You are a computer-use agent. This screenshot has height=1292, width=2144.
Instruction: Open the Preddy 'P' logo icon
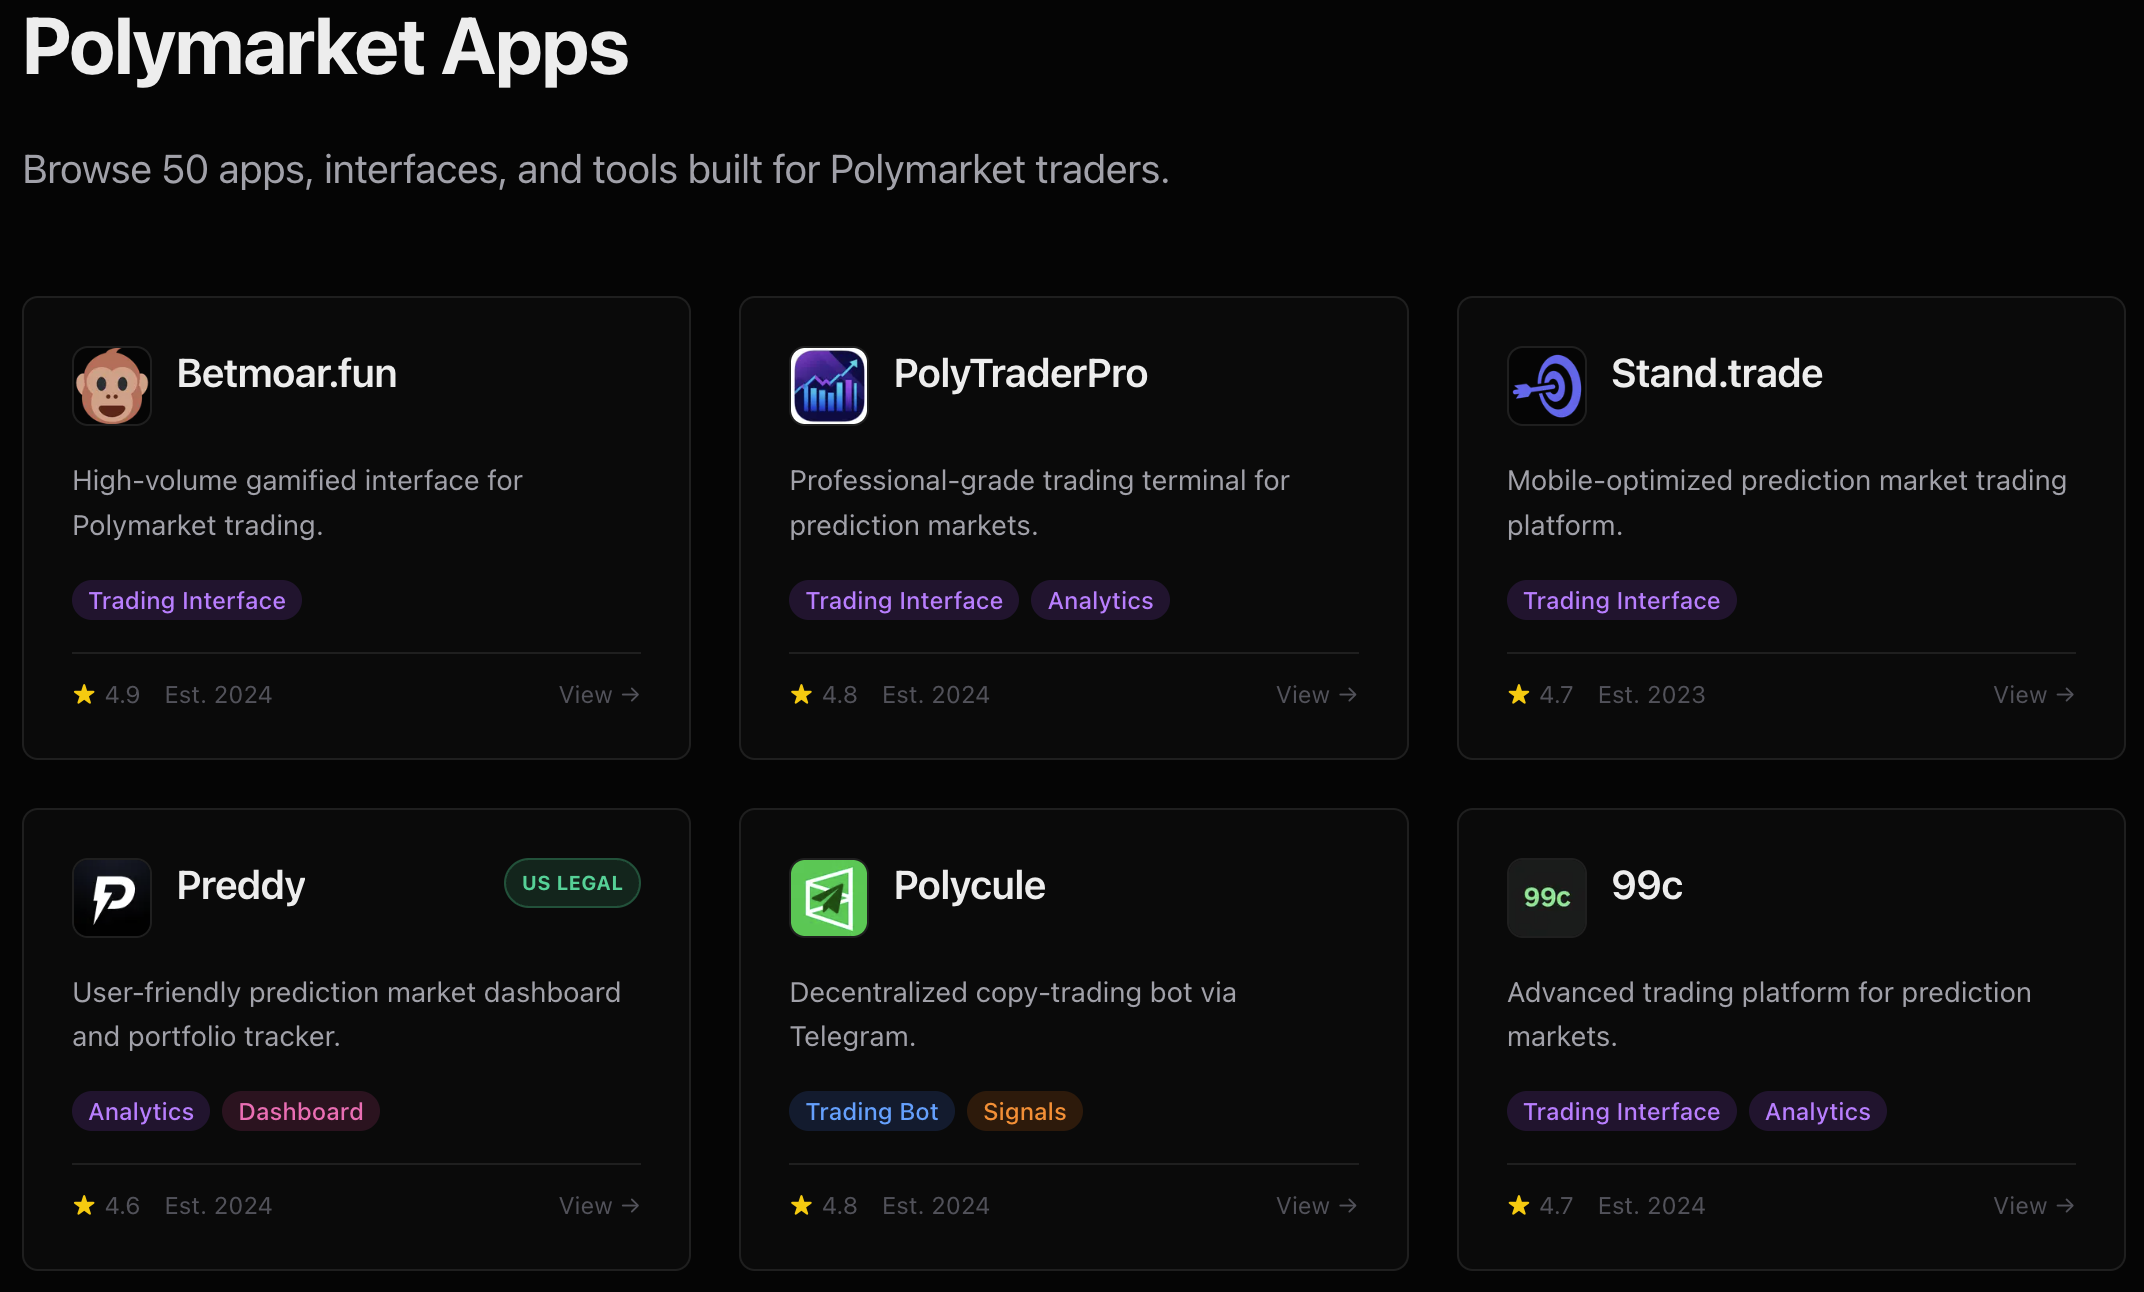click(x=112, y=898)
